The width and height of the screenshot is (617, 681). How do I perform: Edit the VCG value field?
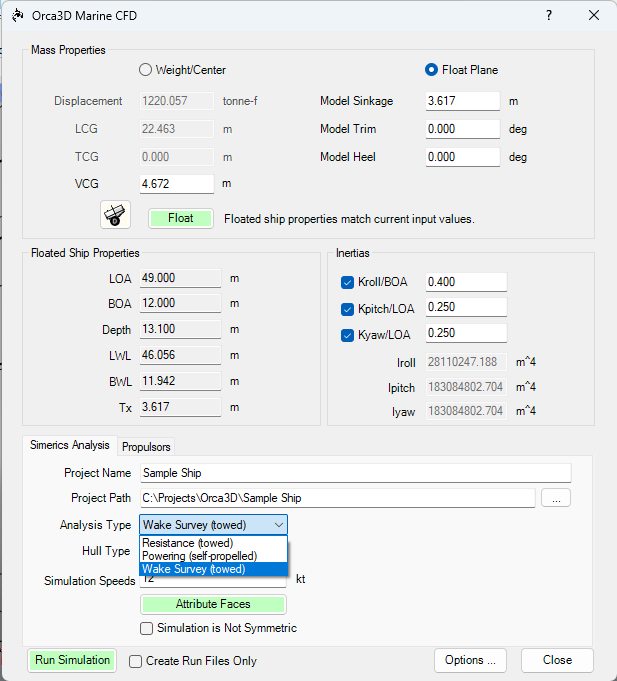coord(177,184)
